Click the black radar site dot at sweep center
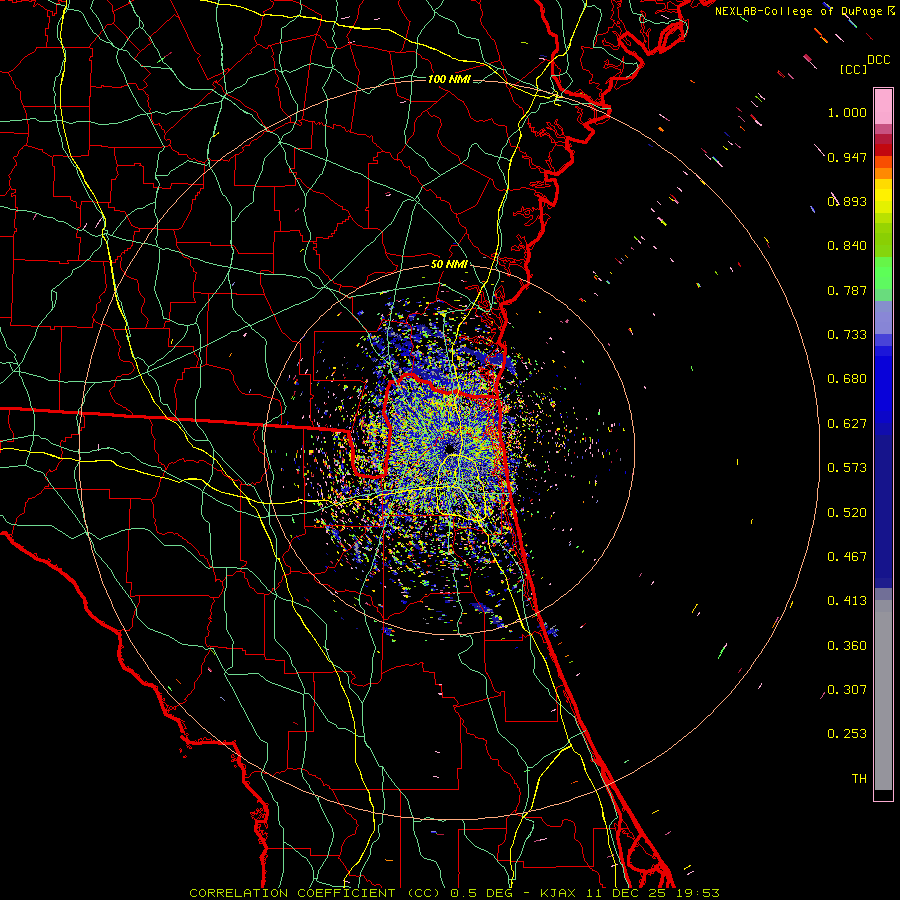The height and width of the screenshot is (900, 900). [x=449, y=449]
